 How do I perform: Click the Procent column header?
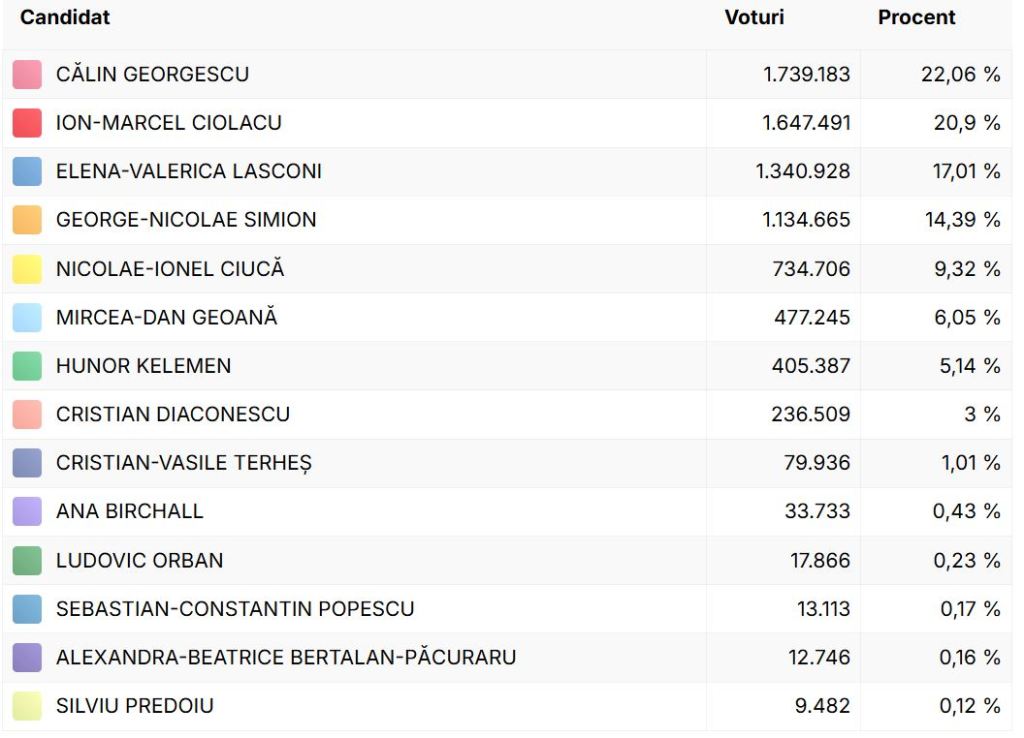[916, 18]
